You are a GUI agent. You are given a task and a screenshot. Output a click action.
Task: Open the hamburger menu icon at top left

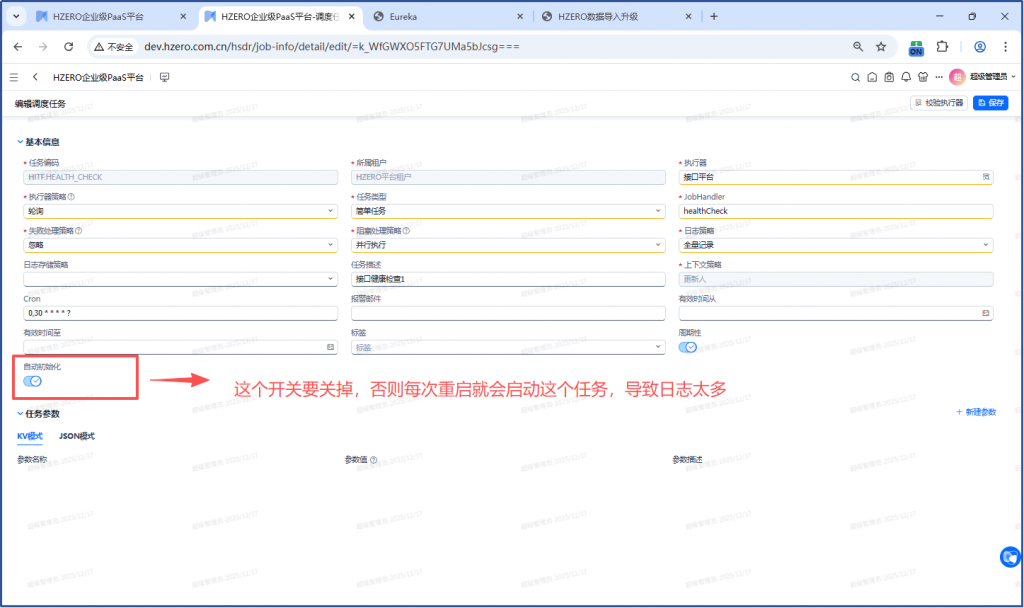click(14, 77)
